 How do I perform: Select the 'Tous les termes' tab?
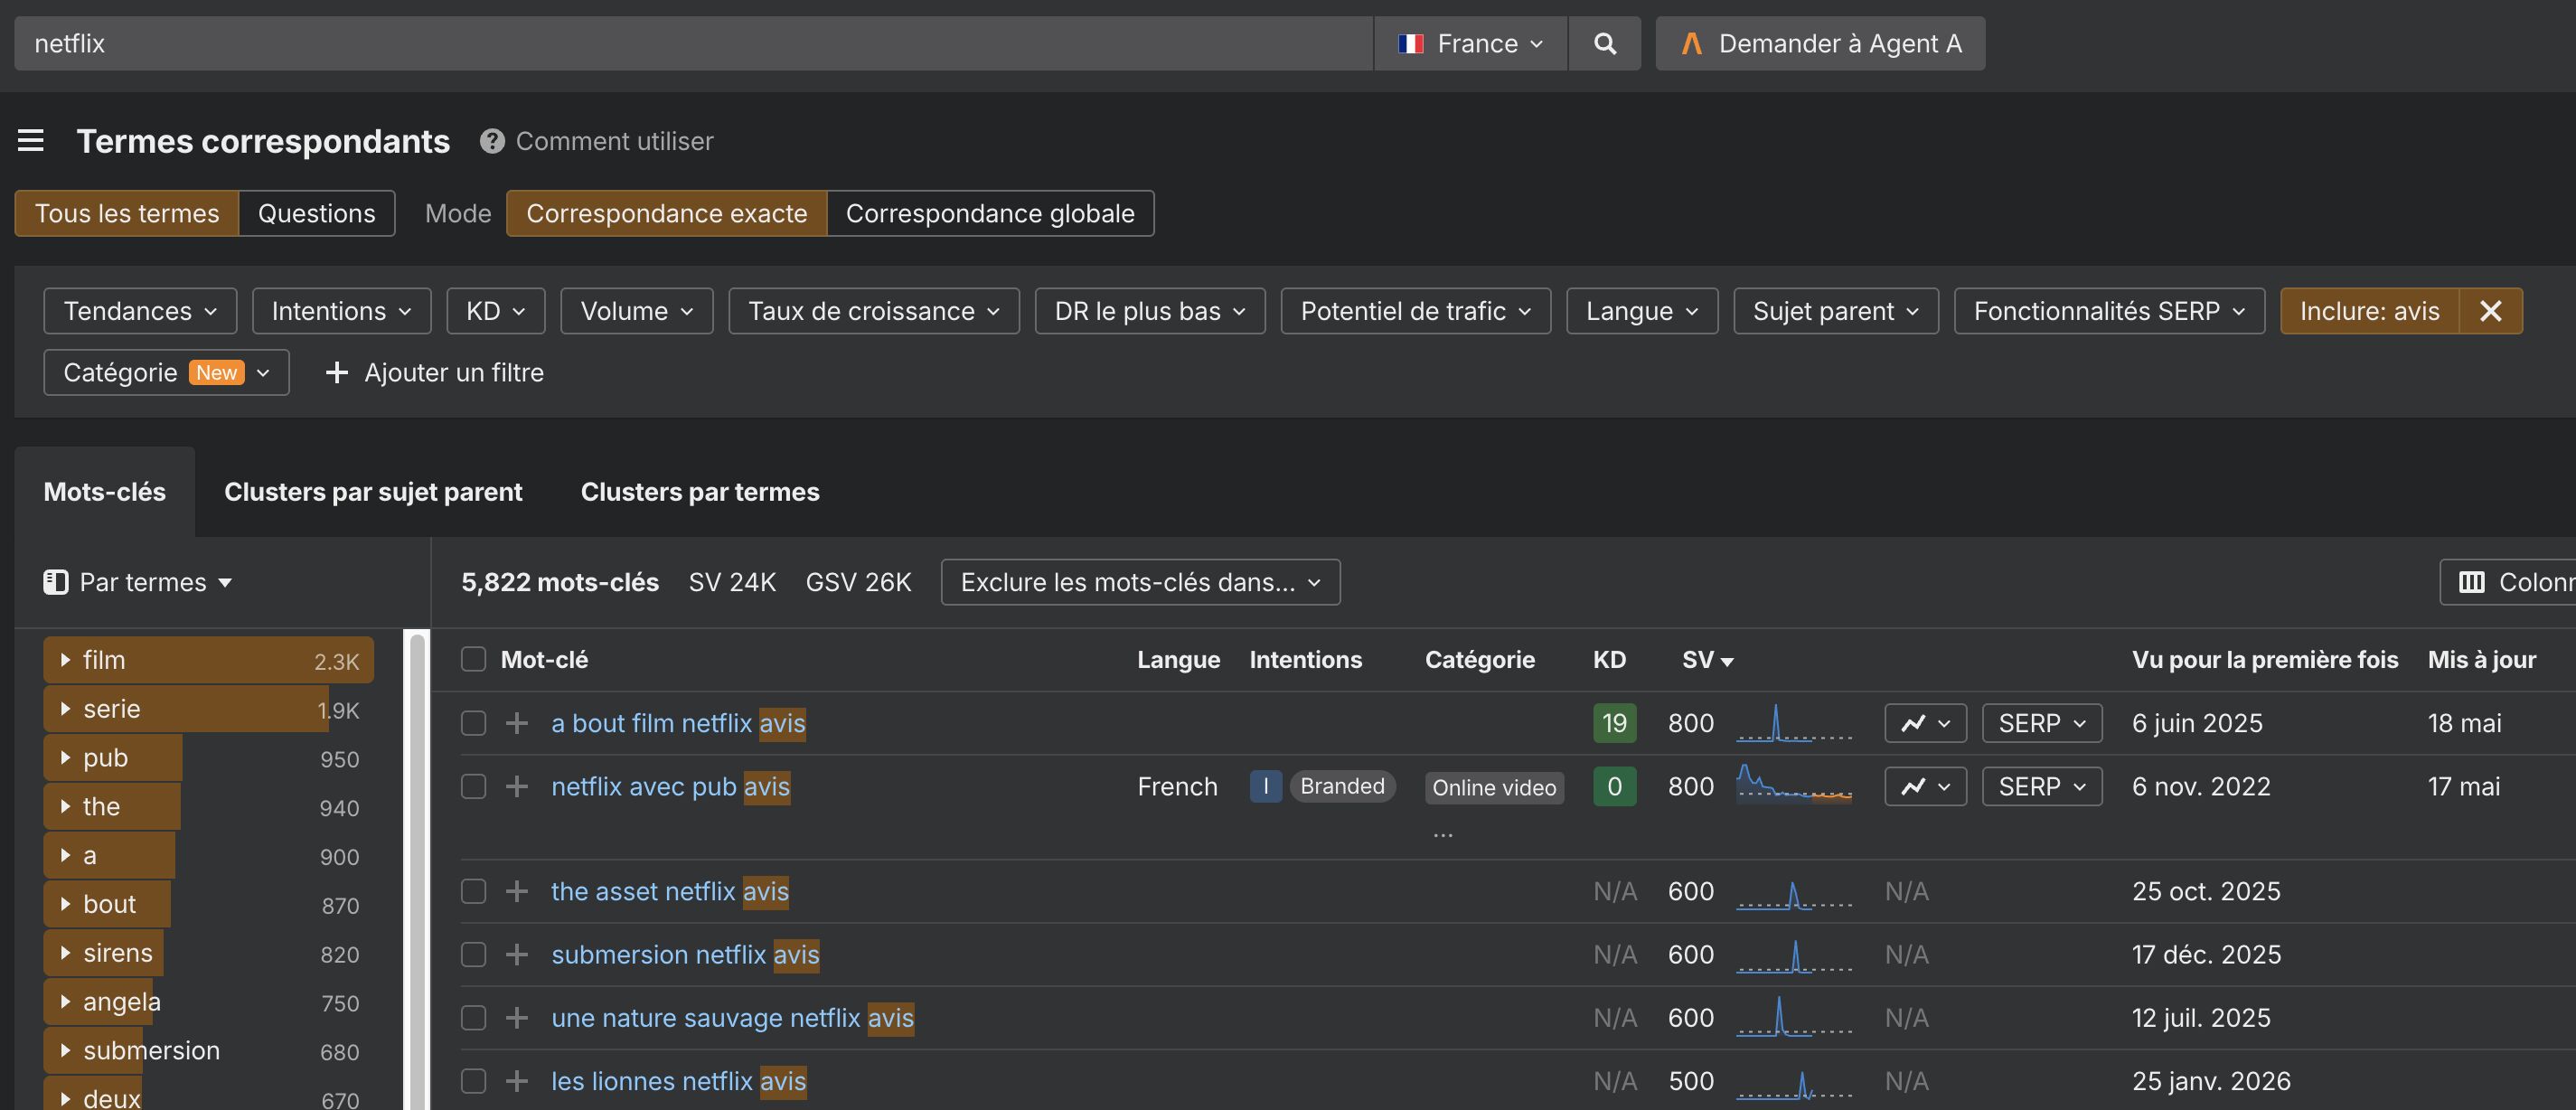[127, 213]
